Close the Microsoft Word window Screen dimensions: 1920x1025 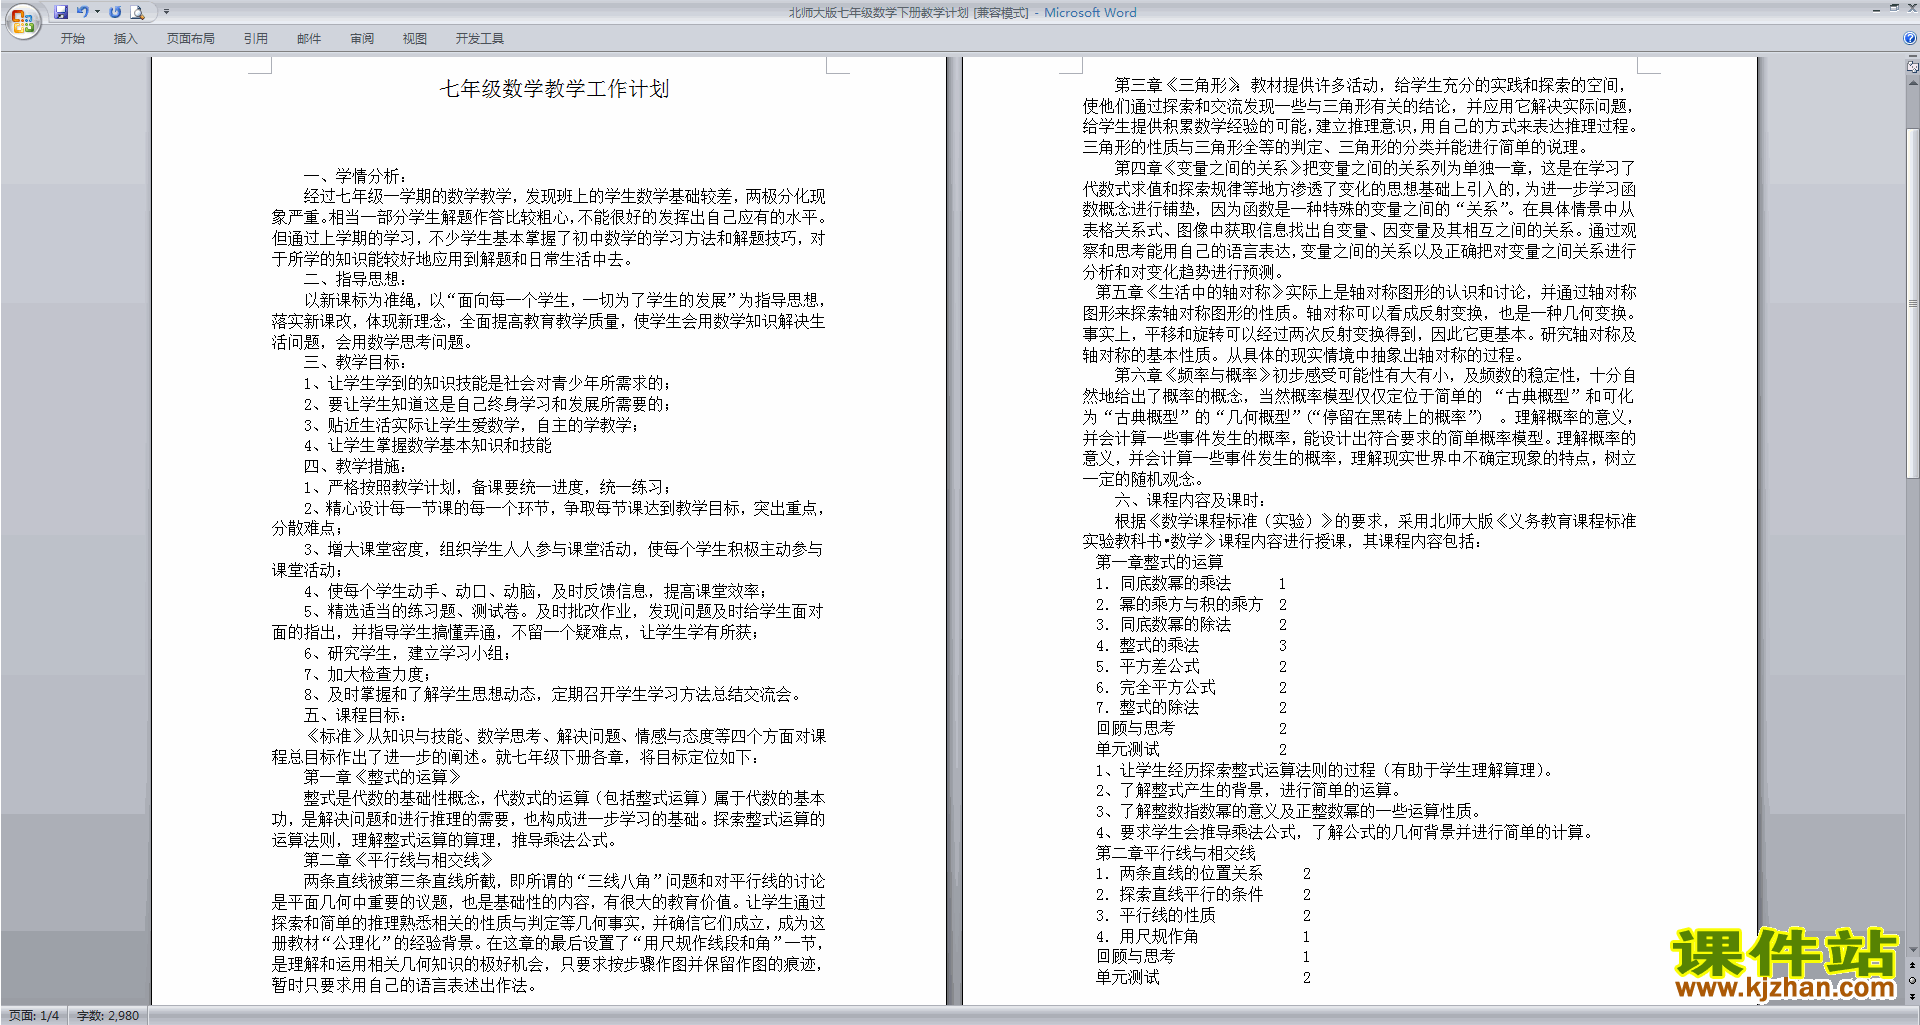pyautogui.click(x=1911, y=9)
